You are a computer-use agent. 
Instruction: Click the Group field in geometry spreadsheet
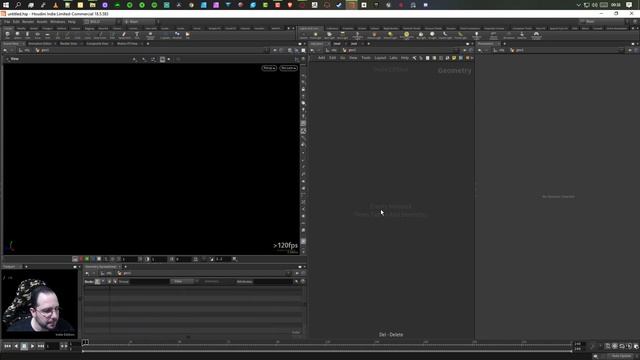point(149,281)
